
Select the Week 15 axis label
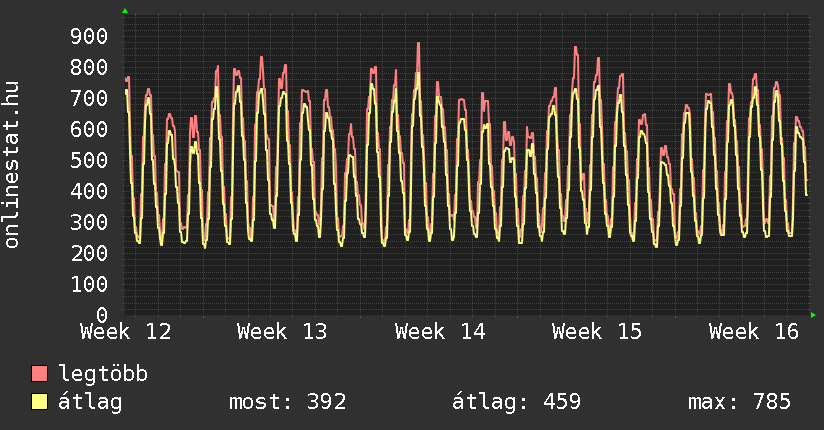click(597, 332)
